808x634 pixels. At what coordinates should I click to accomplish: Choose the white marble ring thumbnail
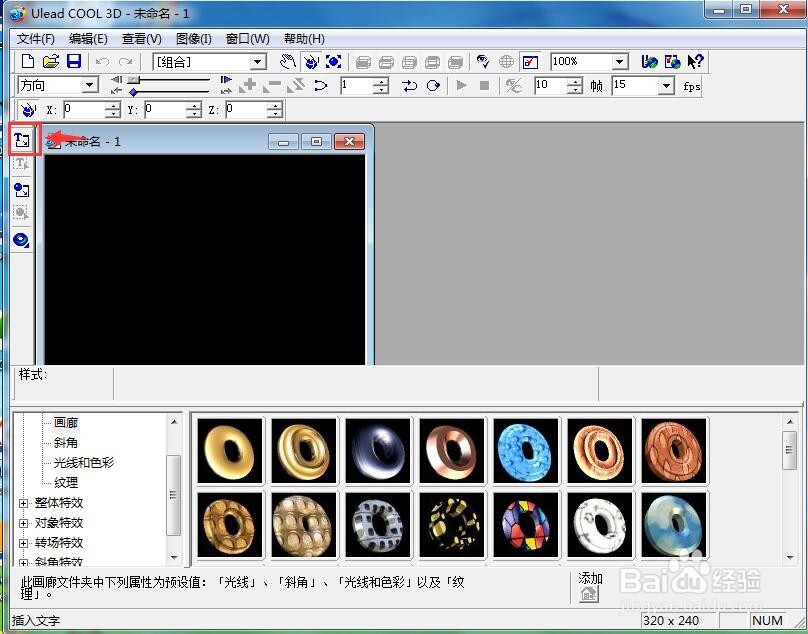599,525
